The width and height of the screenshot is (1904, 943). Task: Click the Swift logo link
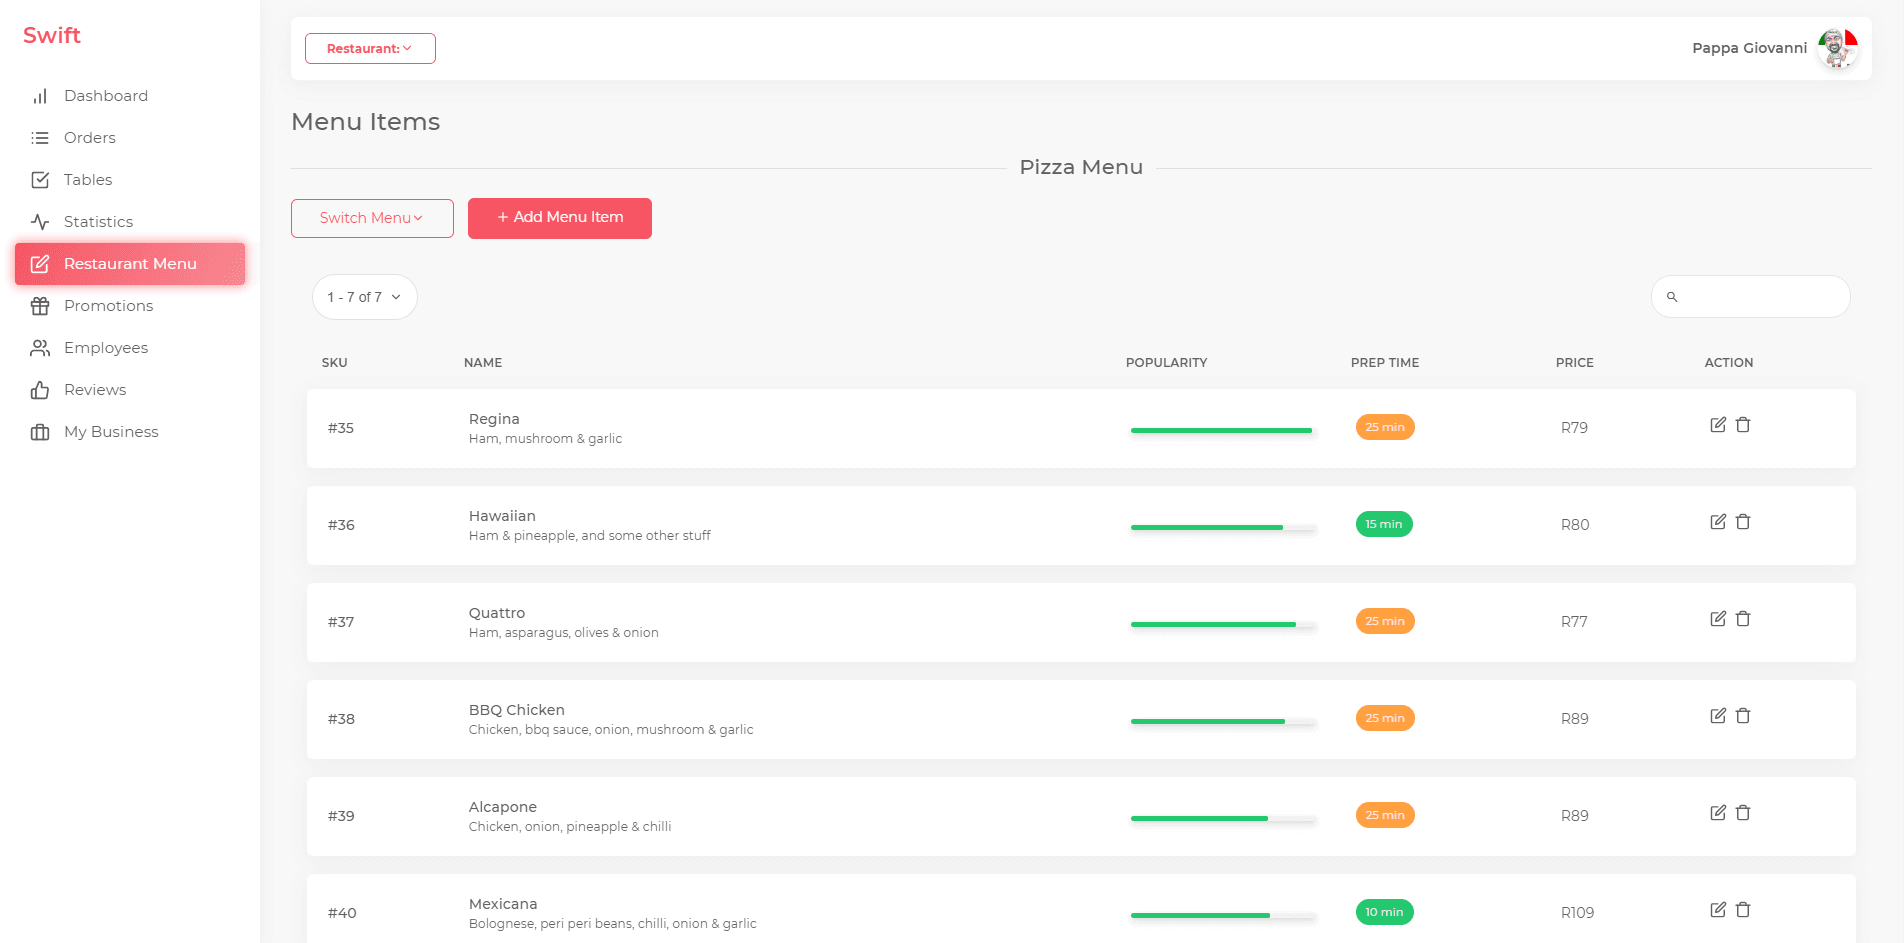(52, 36)
